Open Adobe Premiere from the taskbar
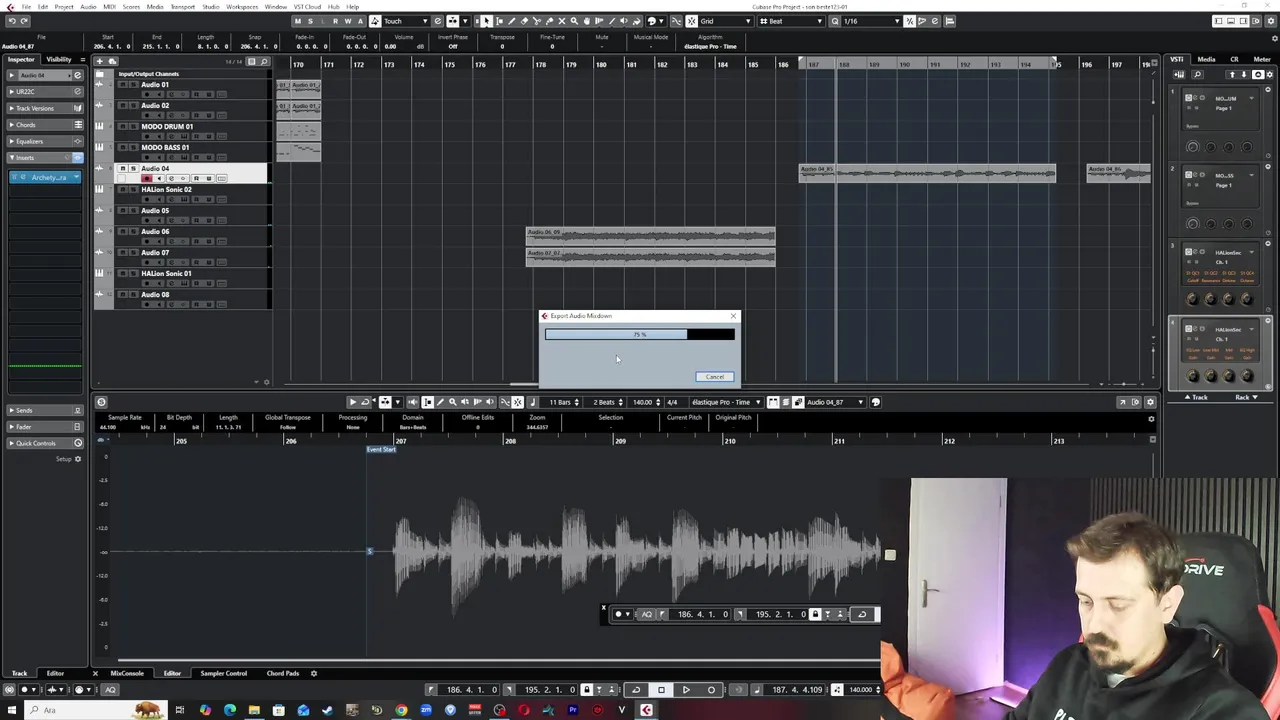 [573, 711]
